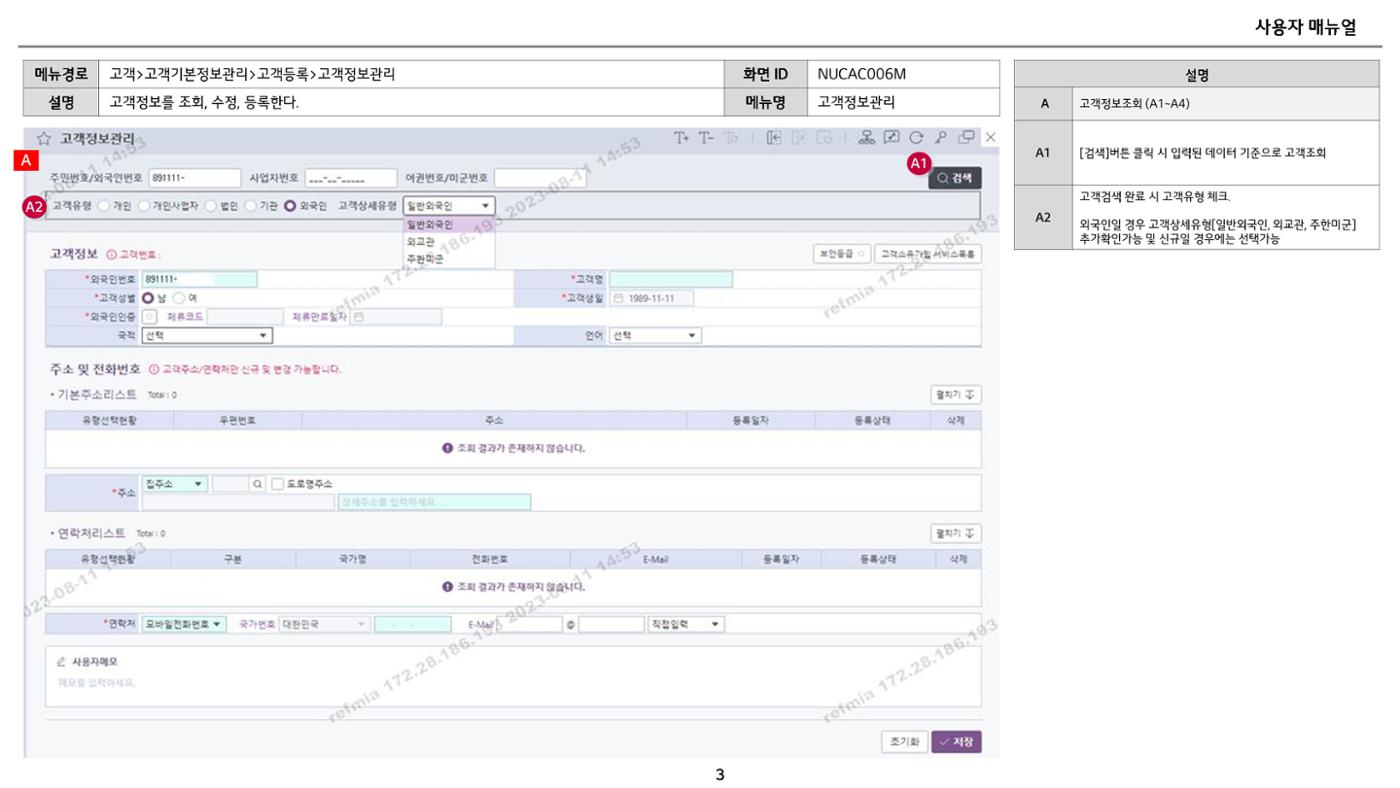The height and width of the screenshot is (788, 1400).
Task: Click the email domain field after @
Action: tap(611, 624)
